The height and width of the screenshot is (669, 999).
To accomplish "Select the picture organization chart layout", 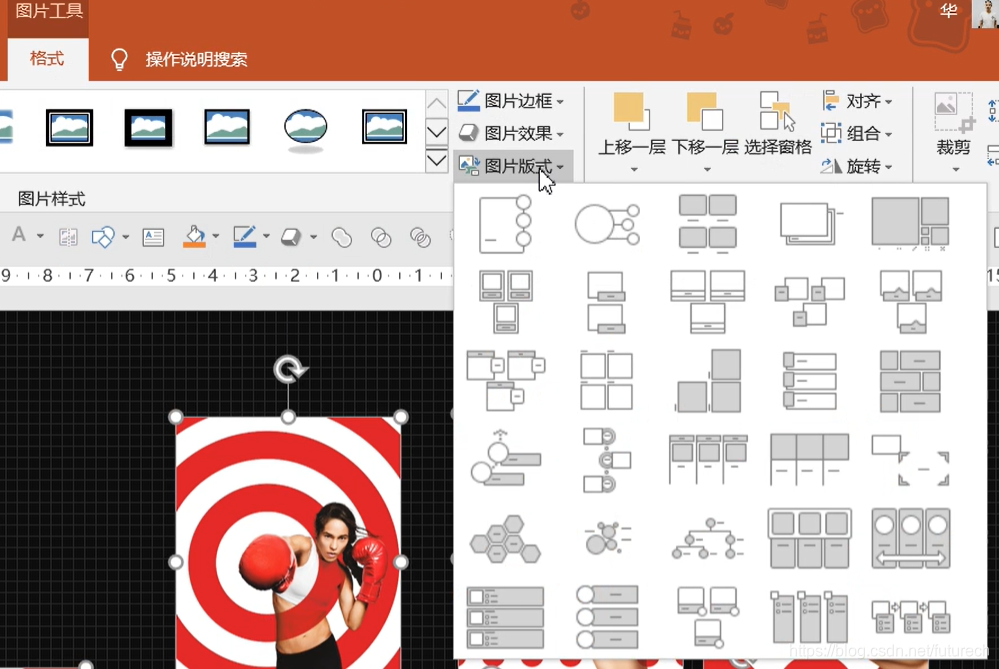I will click(708, 539).
